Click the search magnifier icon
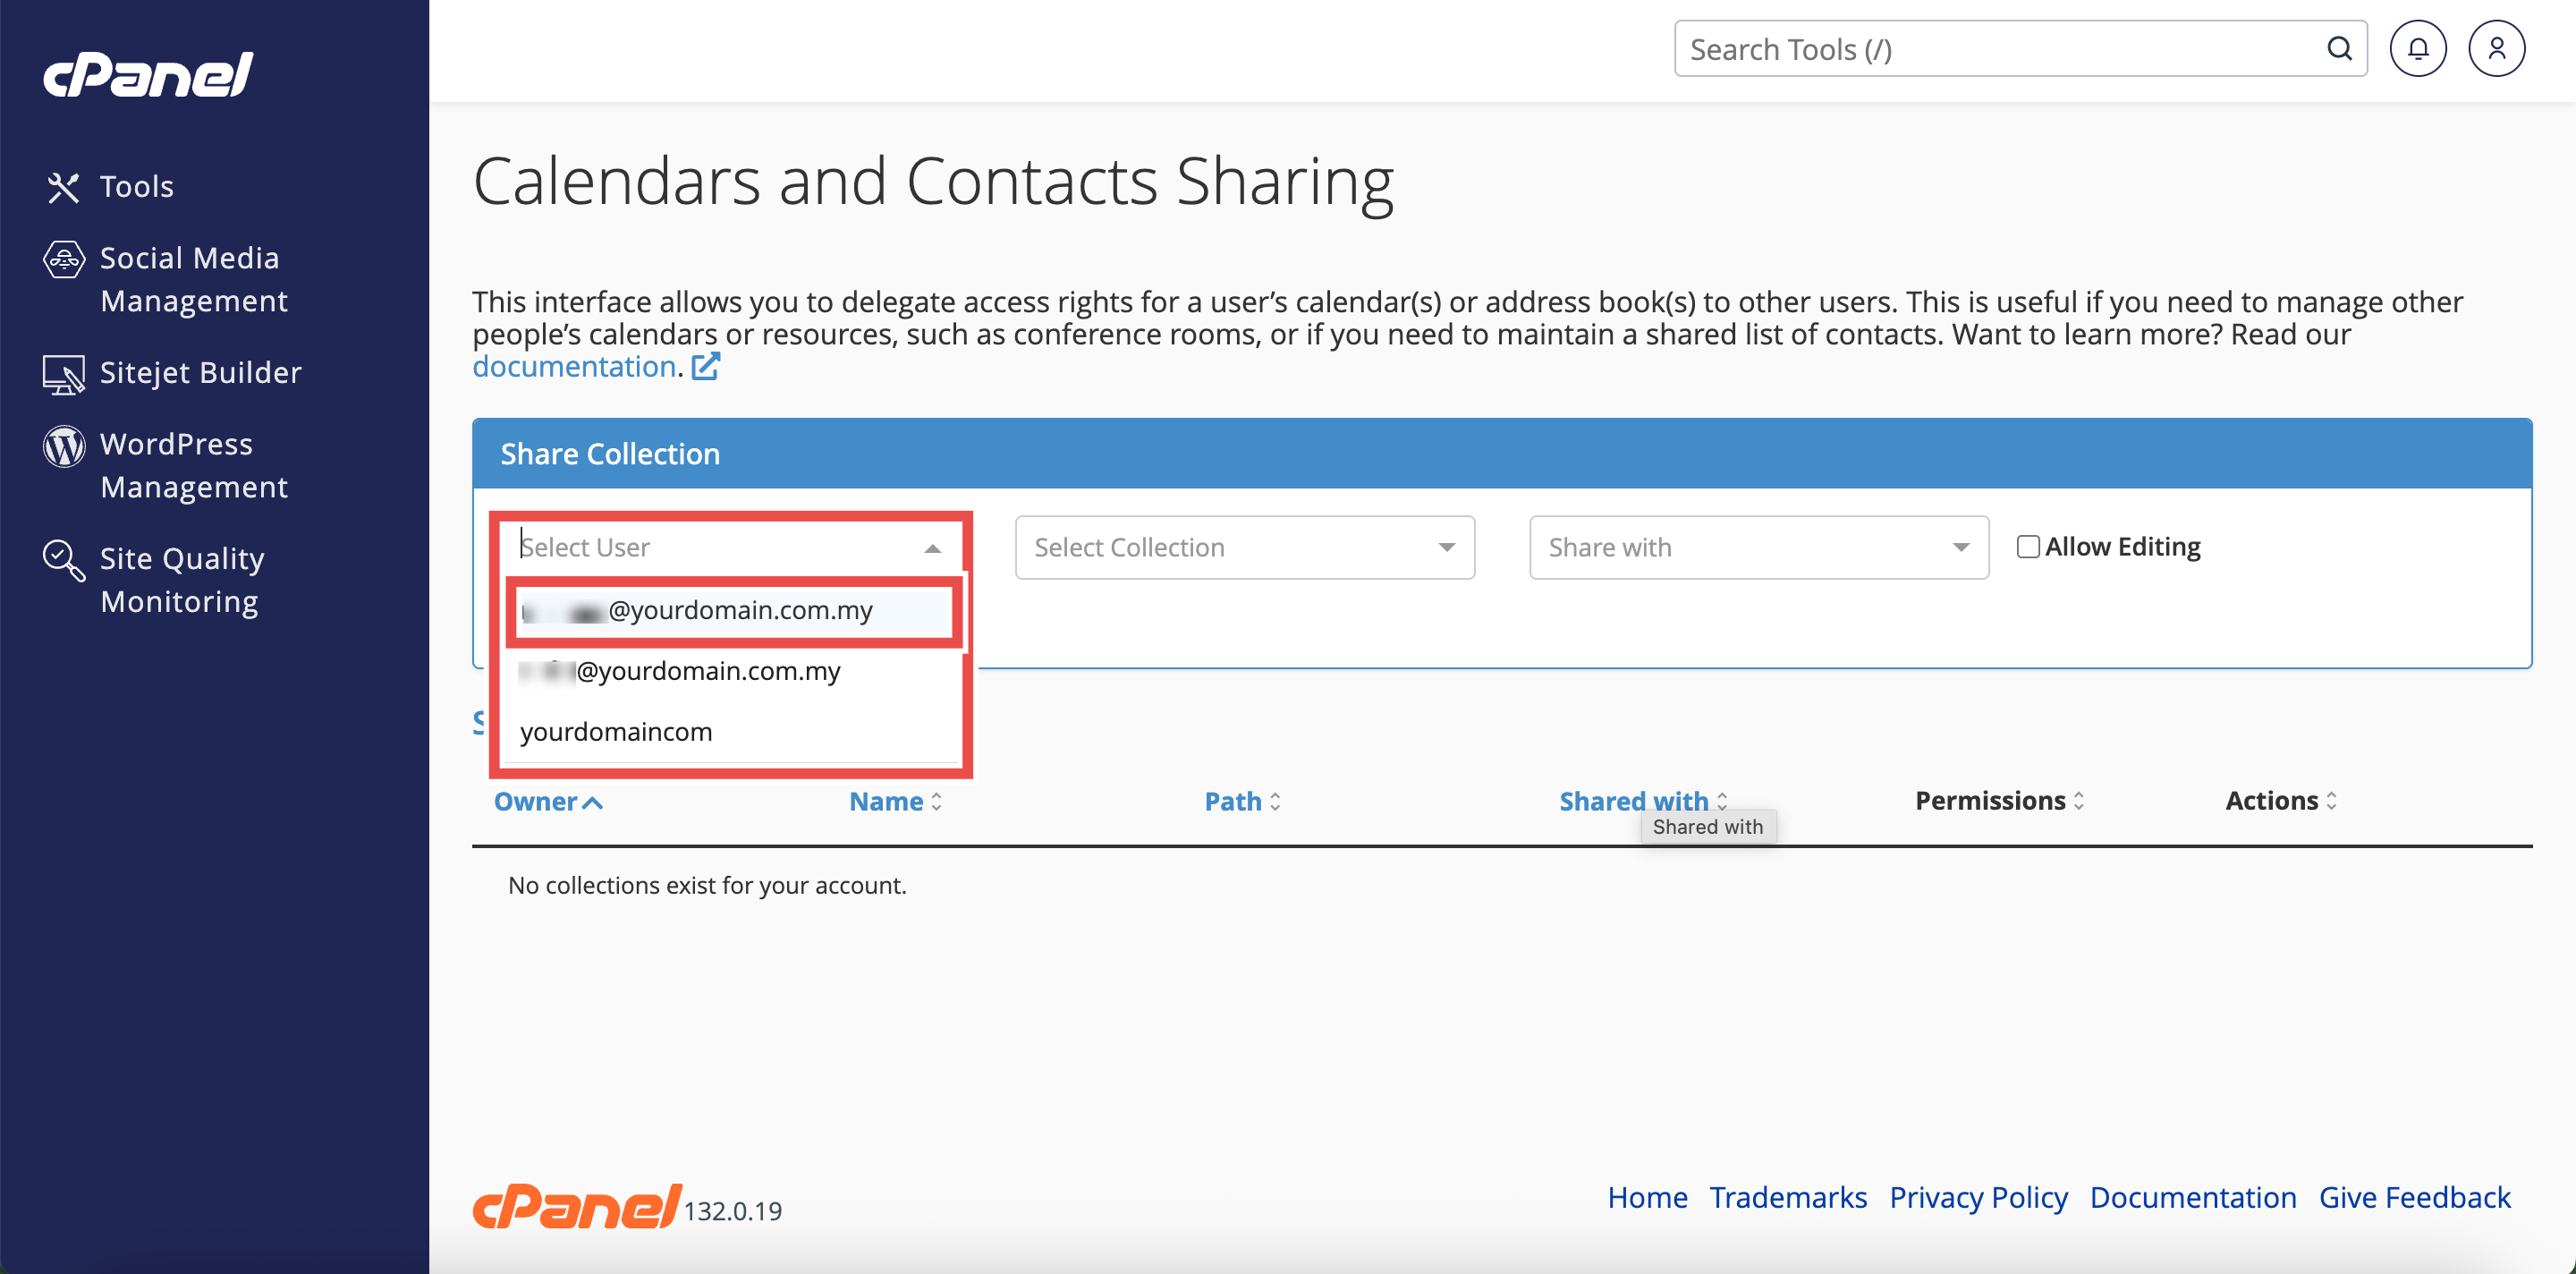 tap(2339, 49)
